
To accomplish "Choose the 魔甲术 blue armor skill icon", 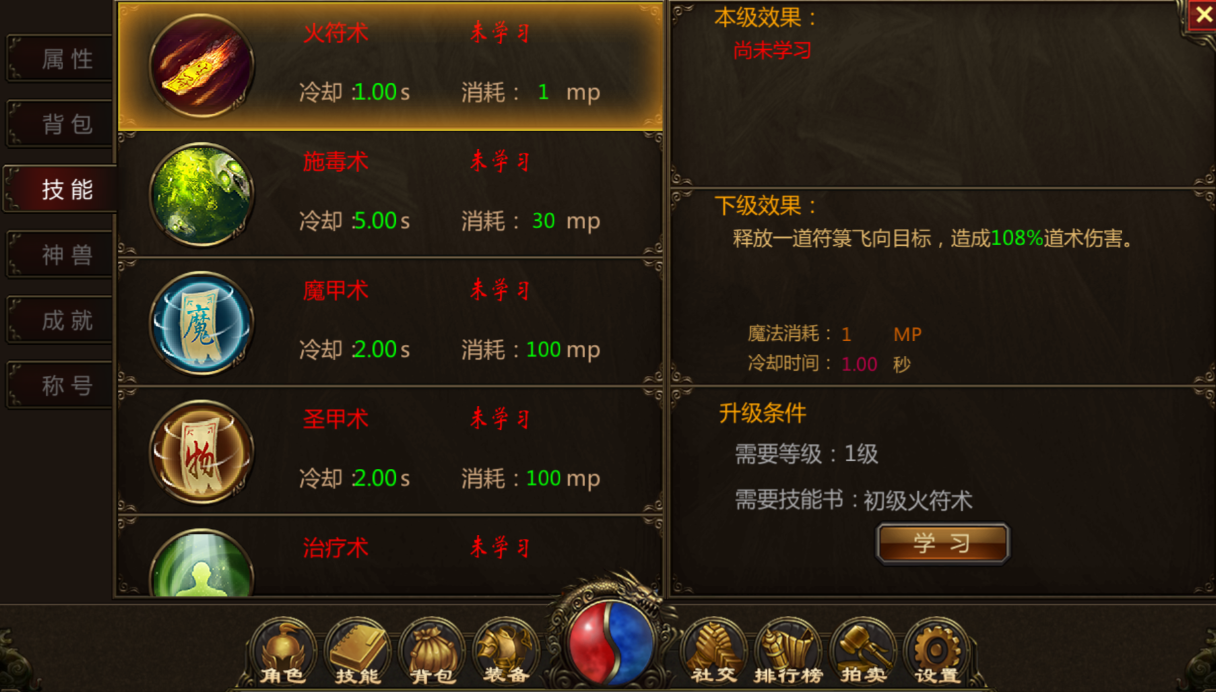I will pos(202,323).
